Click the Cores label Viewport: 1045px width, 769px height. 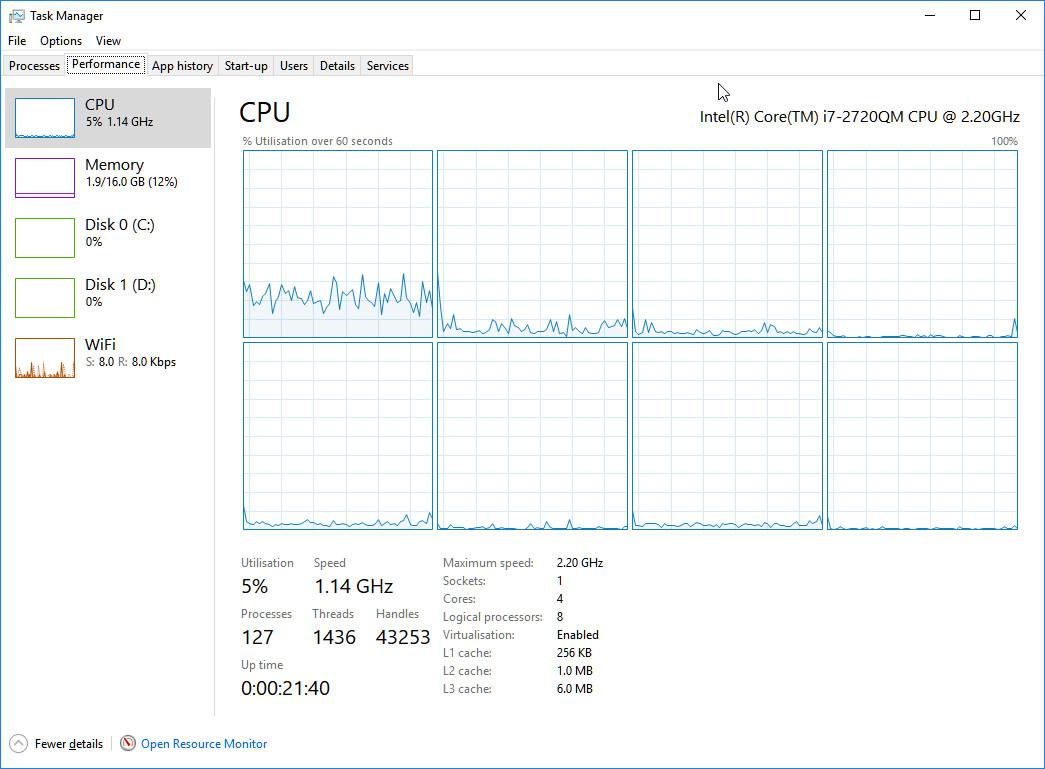459,599
